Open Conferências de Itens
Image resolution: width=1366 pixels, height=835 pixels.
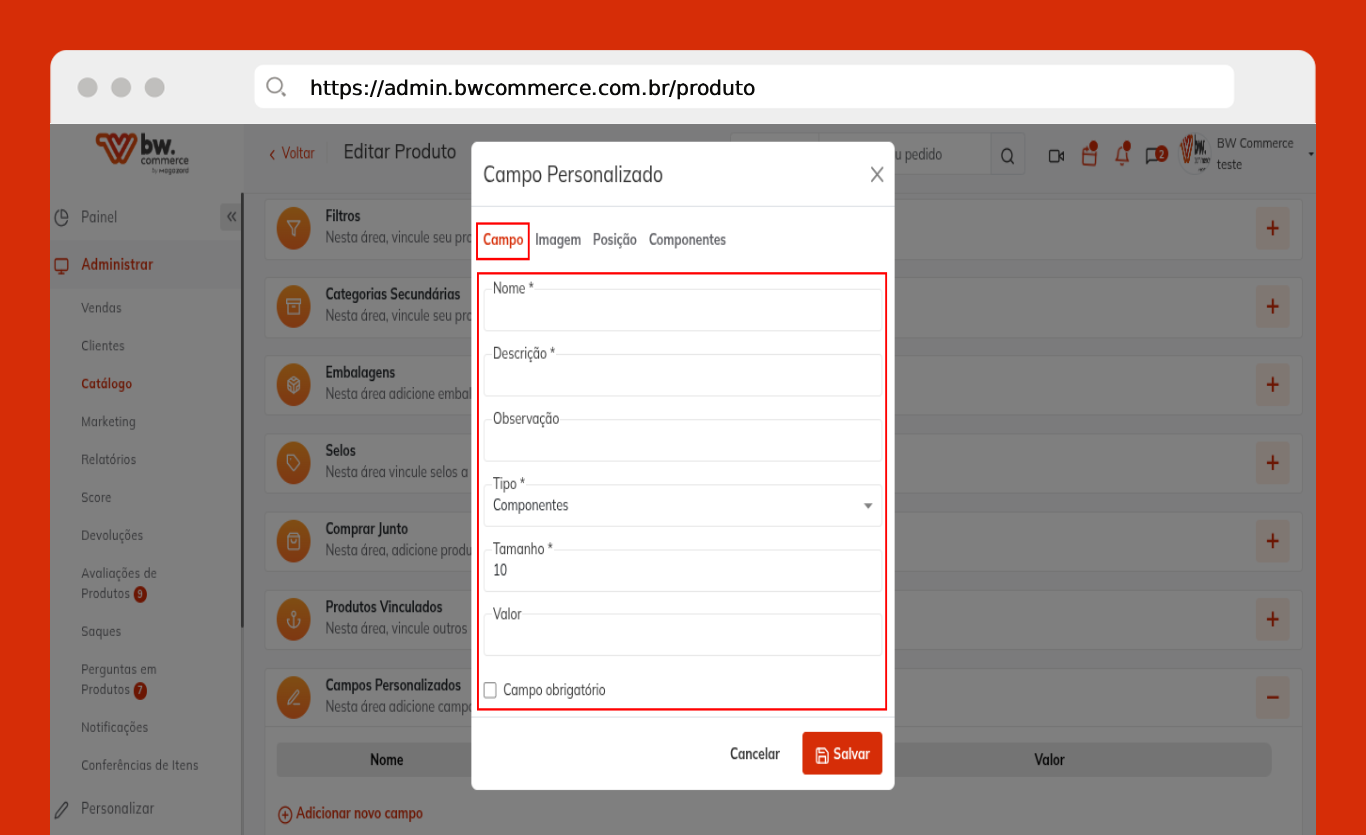point(140,766)
